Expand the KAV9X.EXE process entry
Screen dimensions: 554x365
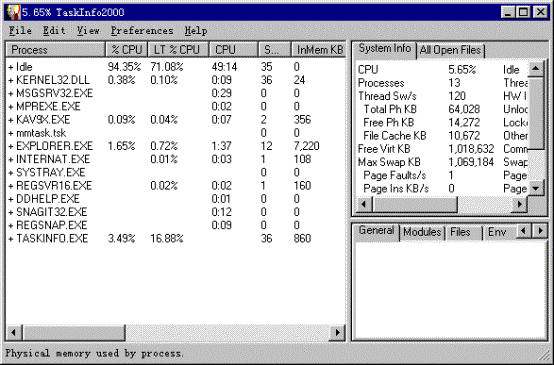tap(11, 120)
